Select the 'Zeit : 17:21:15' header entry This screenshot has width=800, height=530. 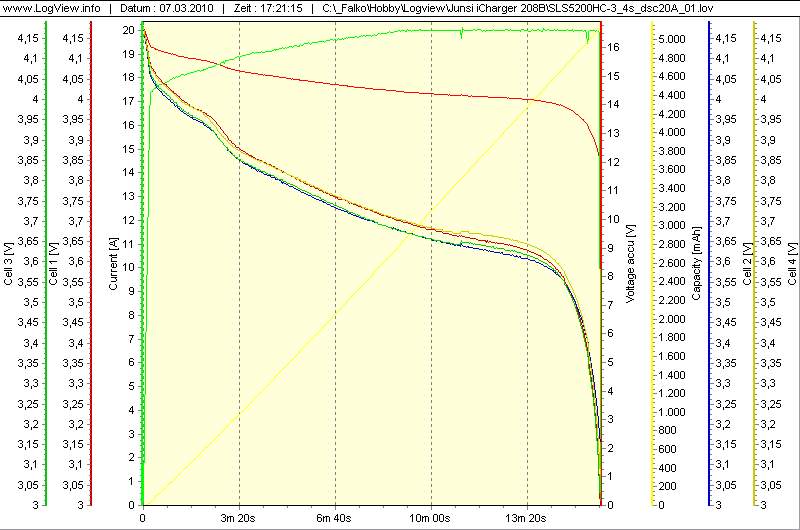coord(268,8)
